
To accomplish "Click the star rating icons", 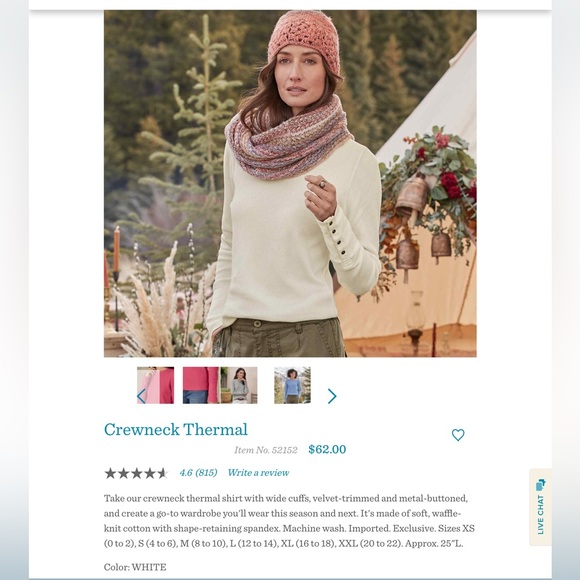I will tap(136, 473).
